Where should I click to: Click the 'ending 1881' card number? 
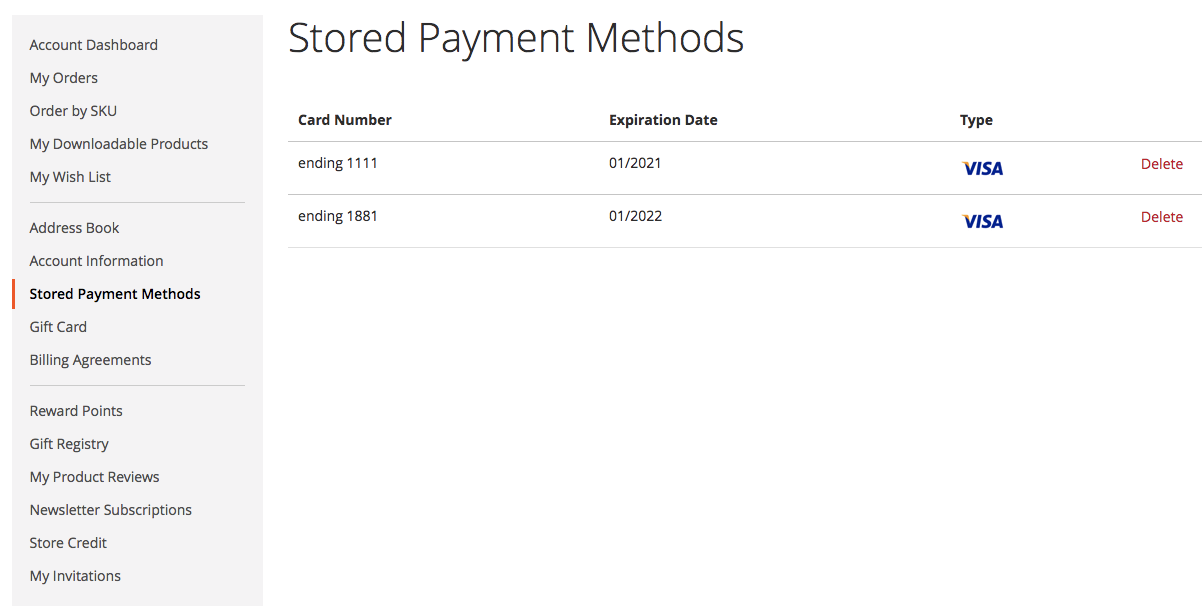point(338,216)
